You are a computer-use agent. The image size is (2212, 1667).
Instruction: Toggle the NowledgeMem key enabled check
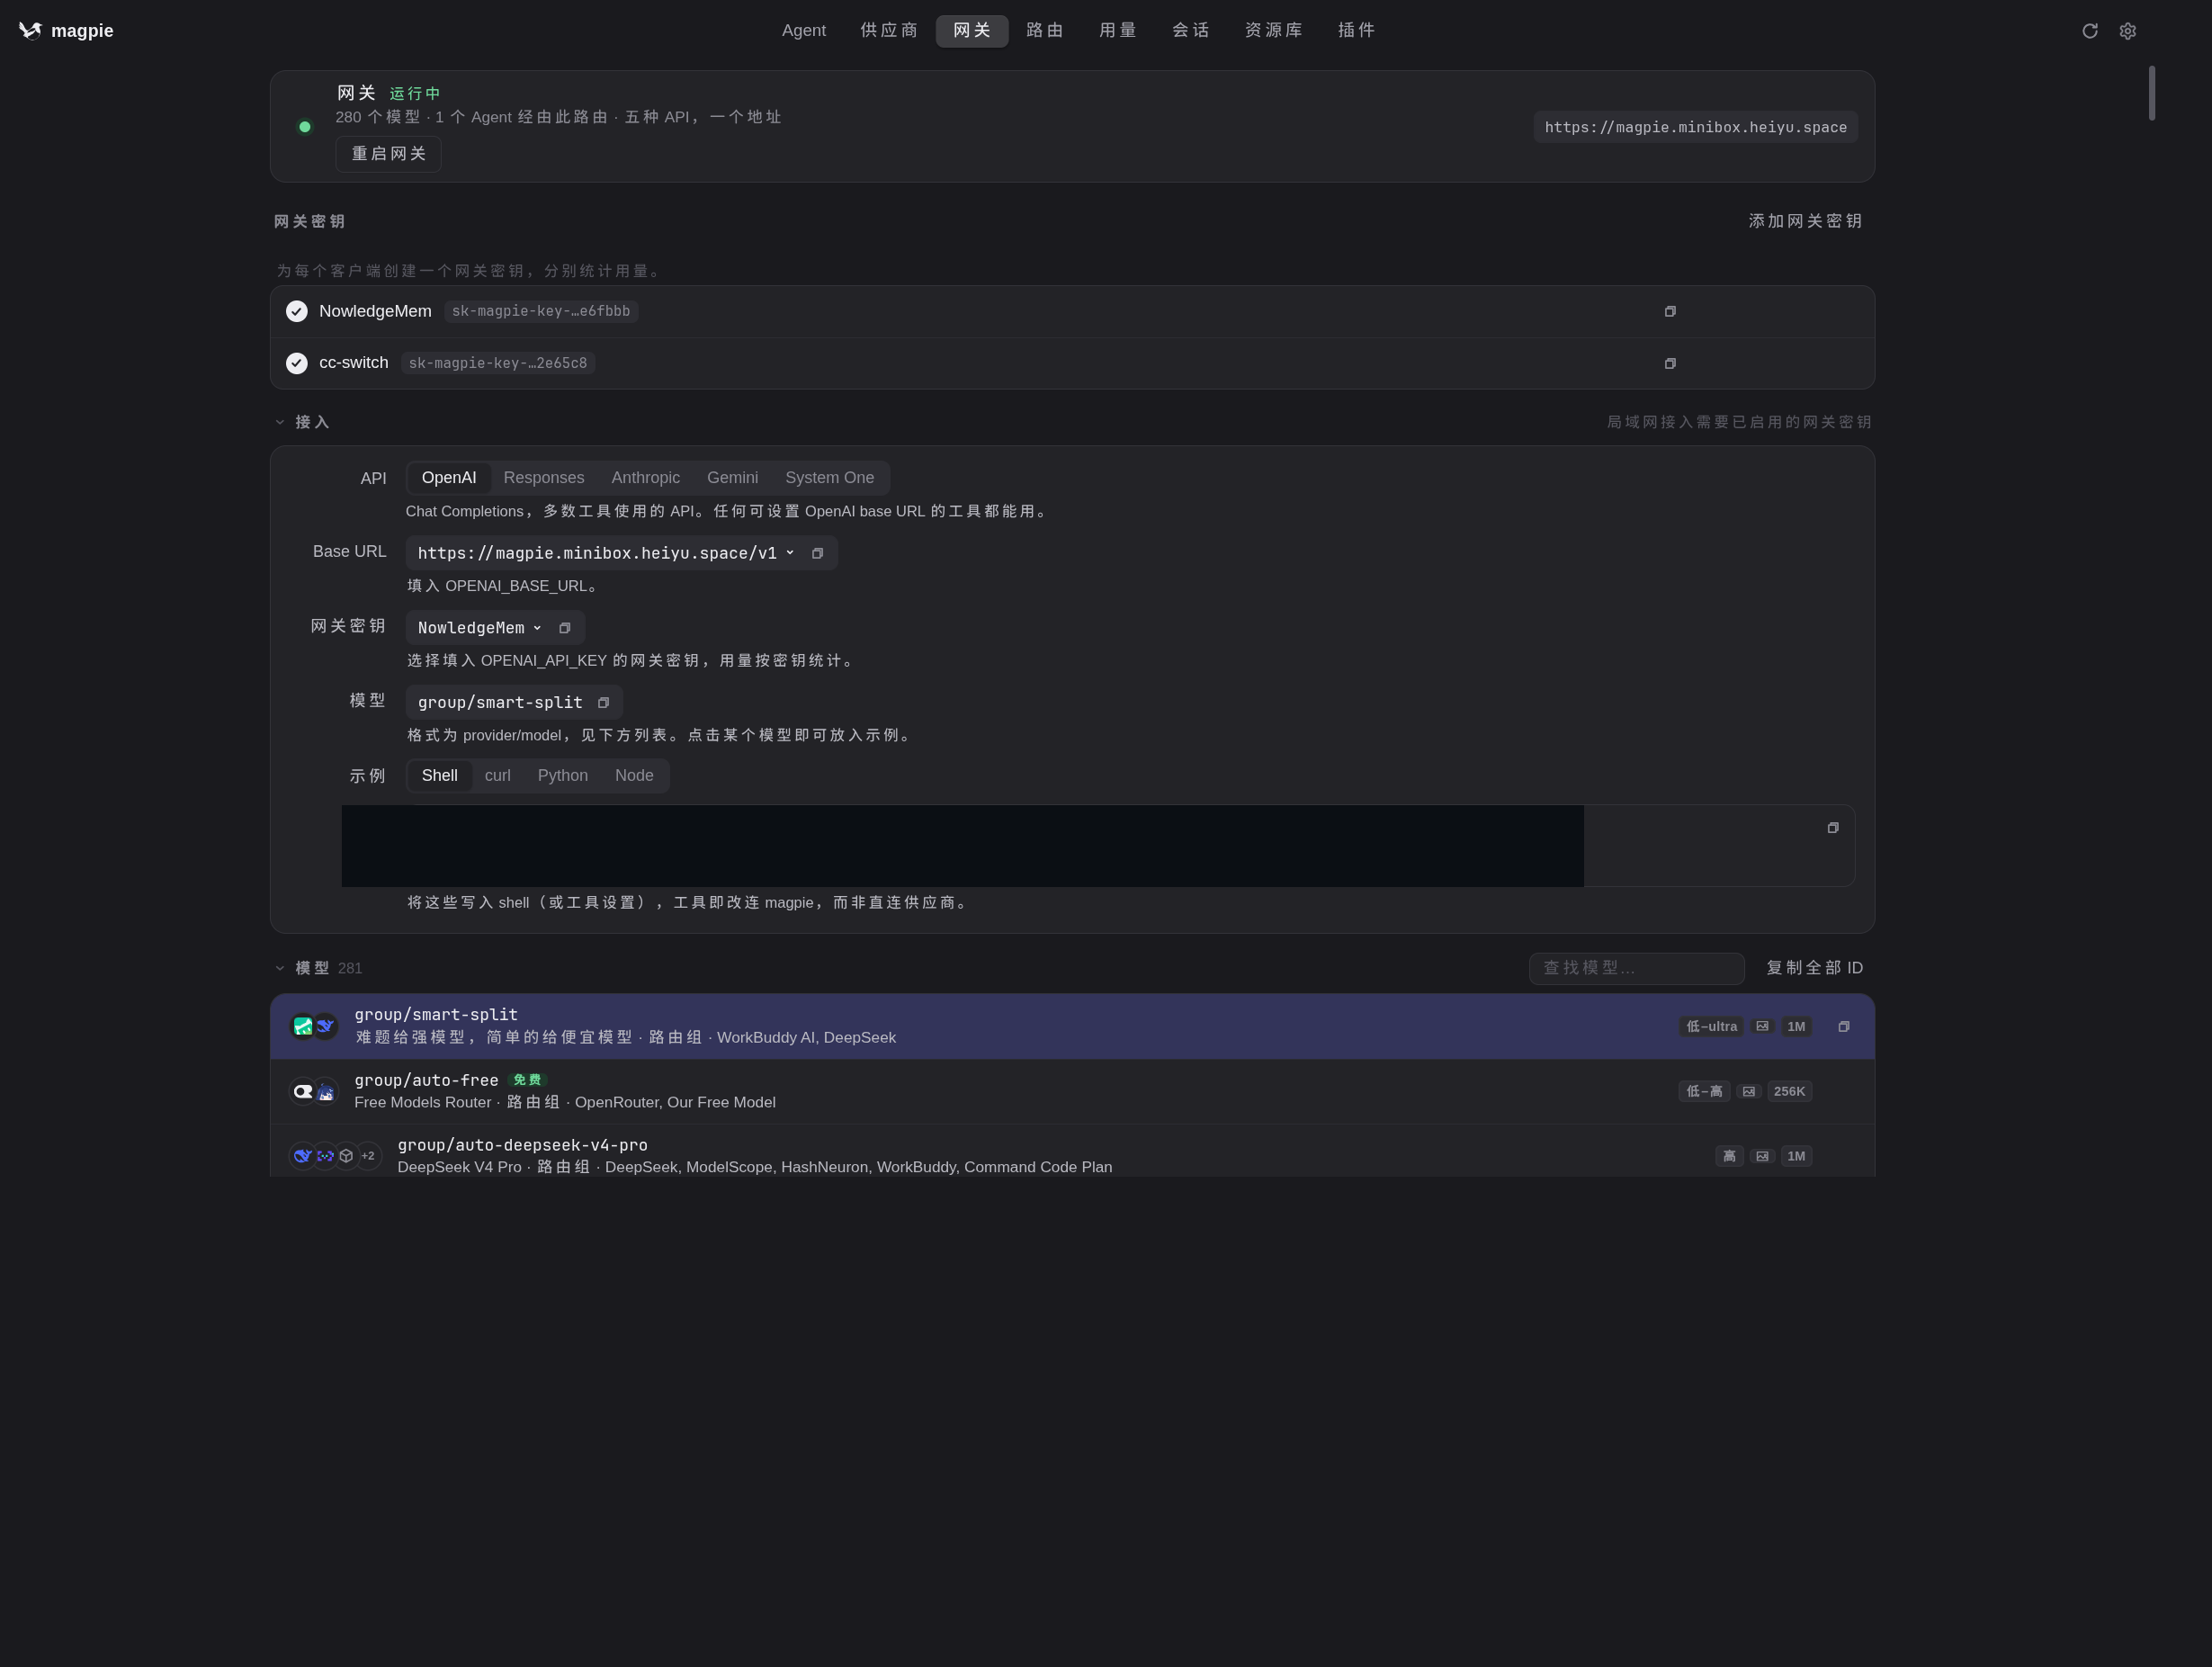coord(297,311)
